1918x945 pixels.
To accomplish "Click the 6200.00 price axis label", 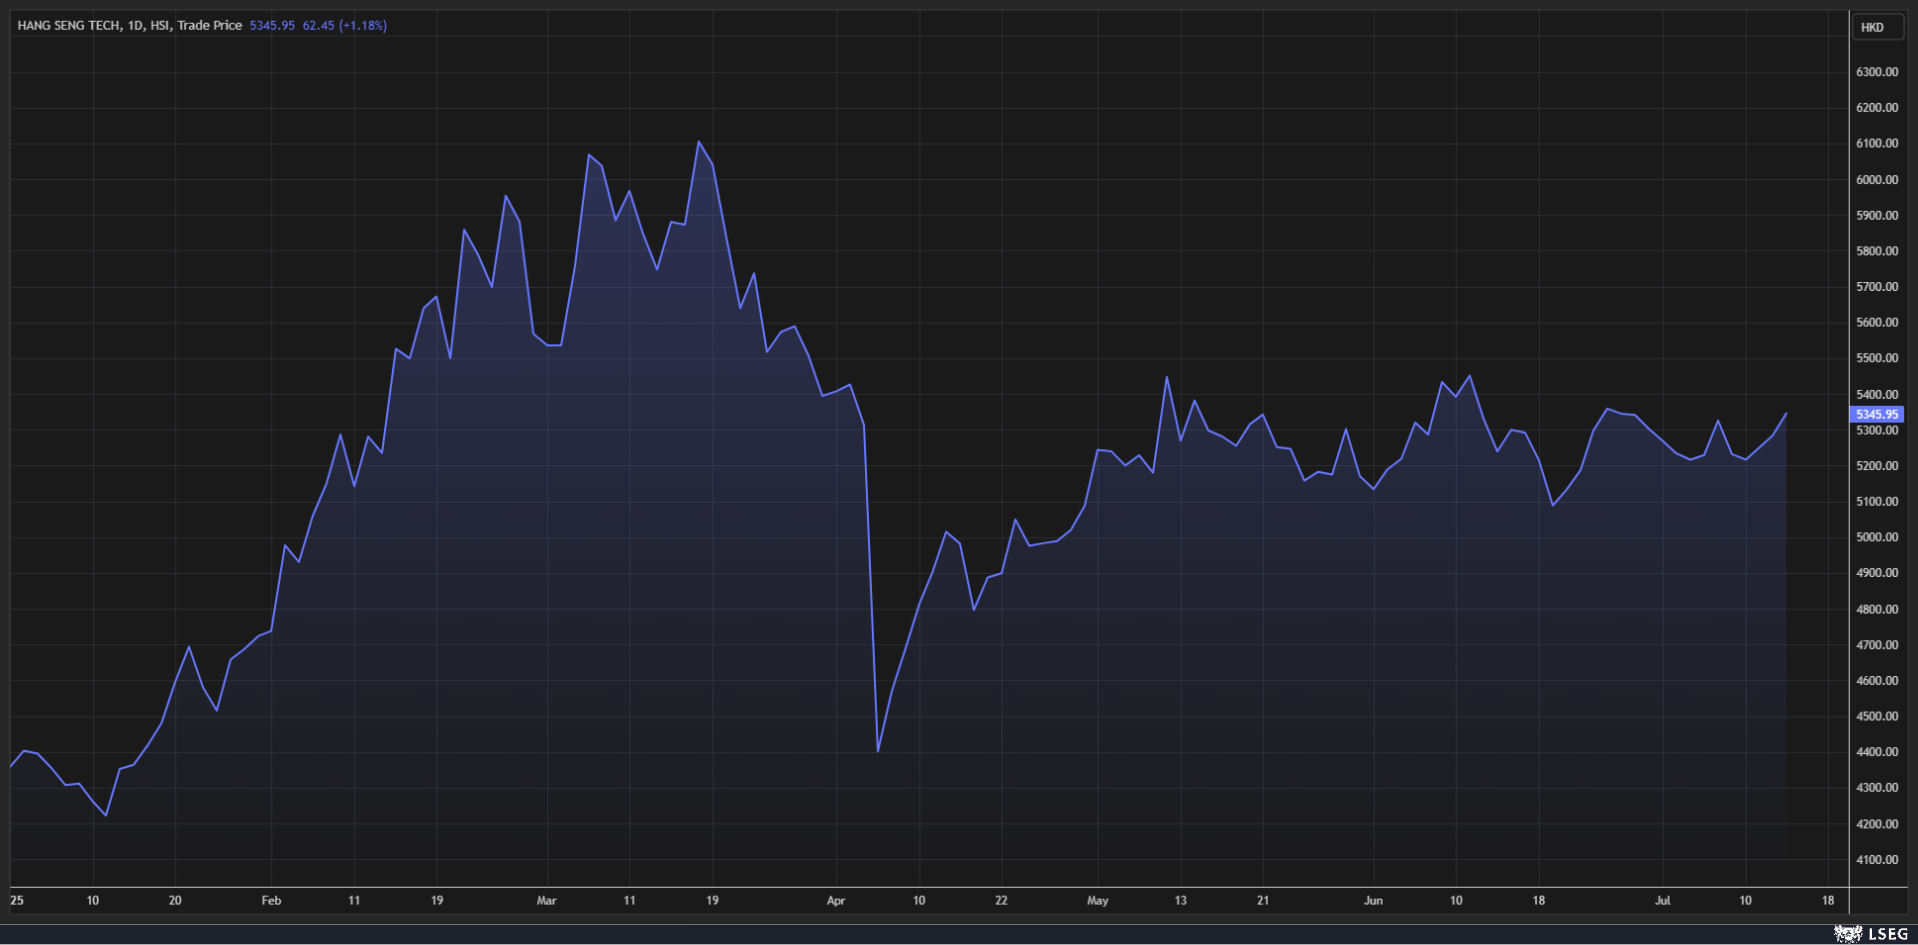I will pyautogui.click(x=1877, y=108).
